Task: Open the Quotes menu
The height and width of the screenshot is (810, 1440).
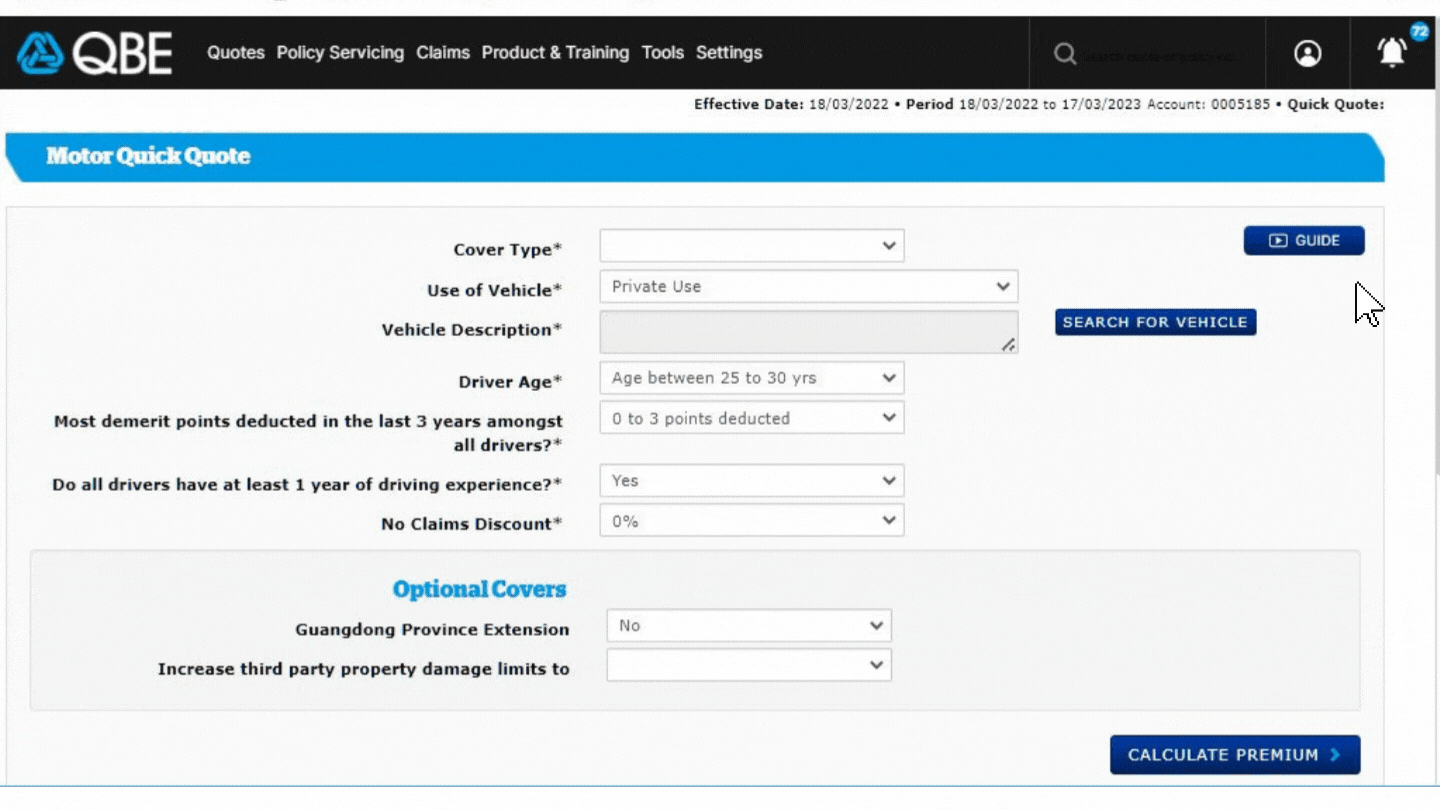Action: click(x=236, y=53)
